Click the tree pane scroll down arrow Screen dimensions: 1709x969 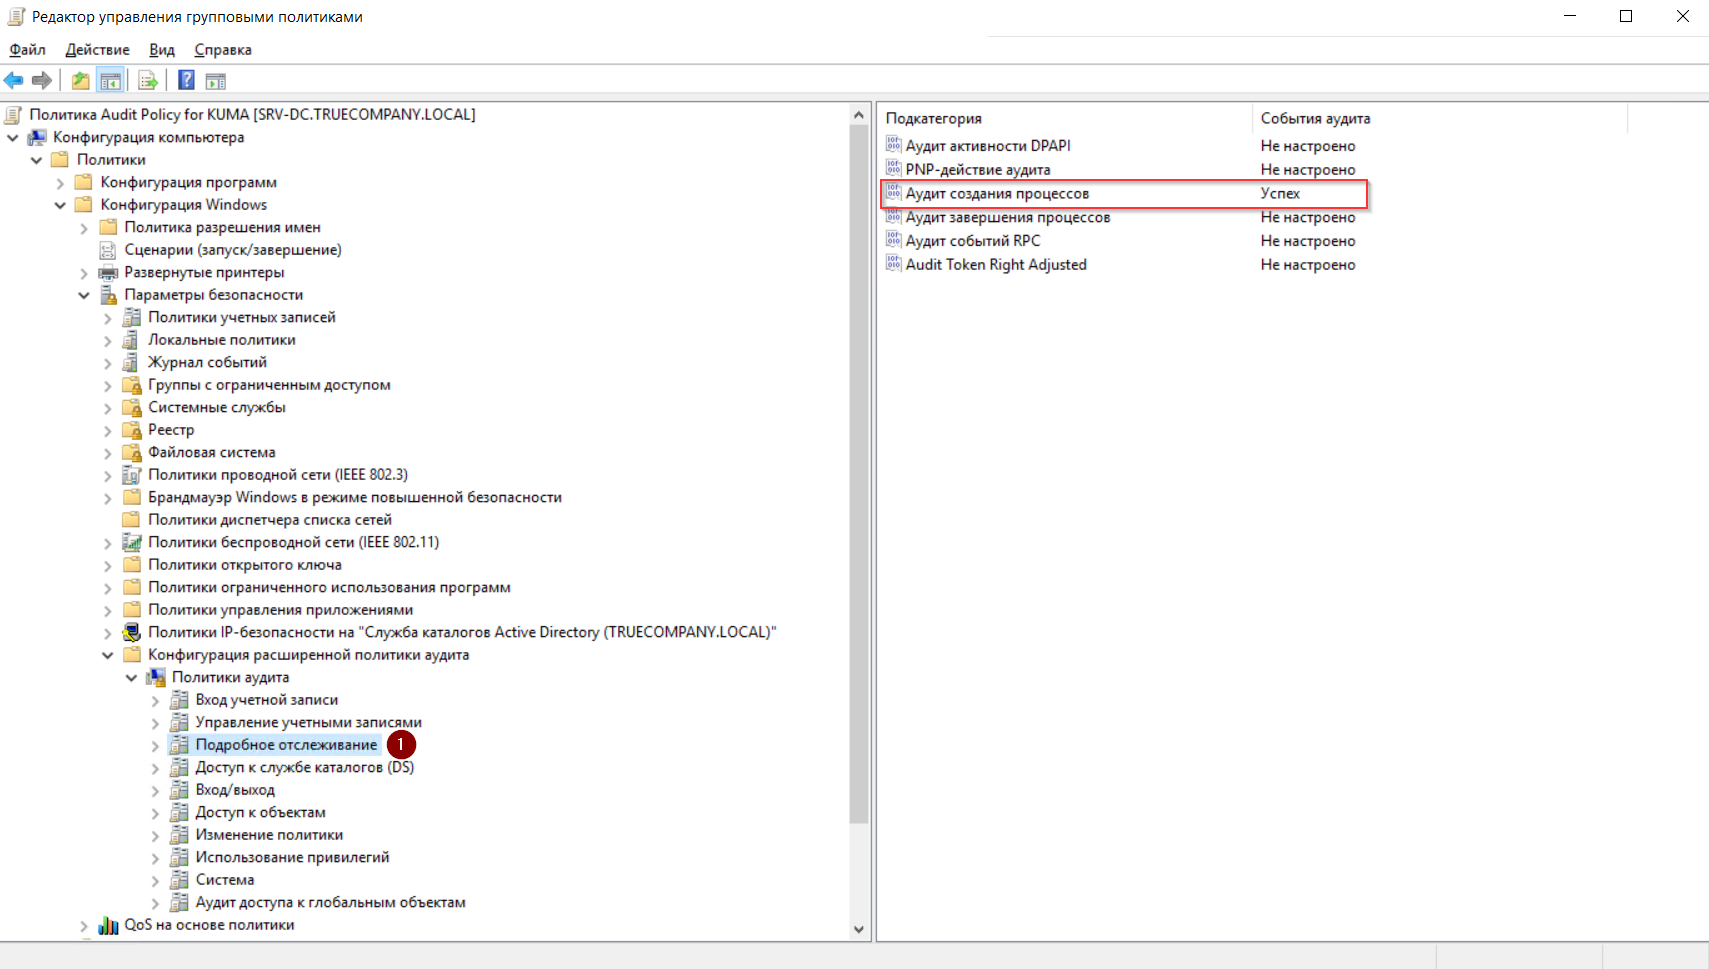[858, 929]
